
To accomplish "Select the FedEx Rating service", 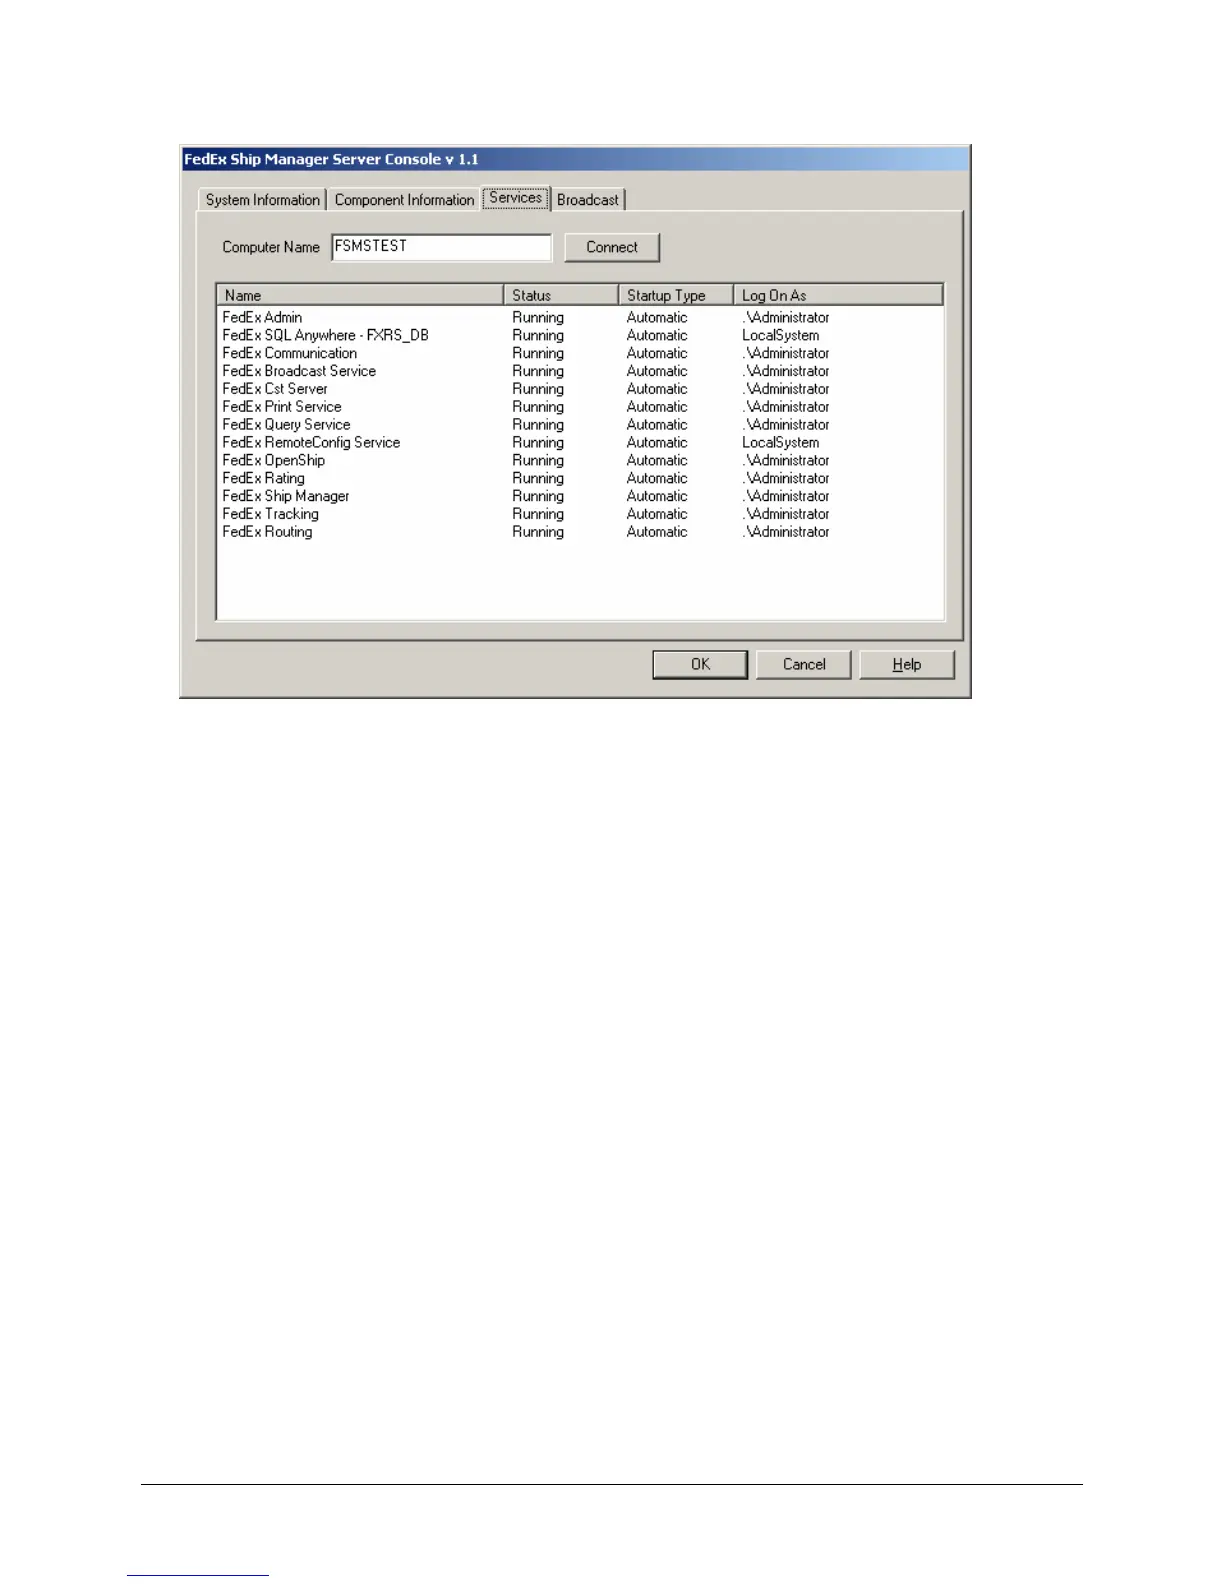I will pos(580,479).
